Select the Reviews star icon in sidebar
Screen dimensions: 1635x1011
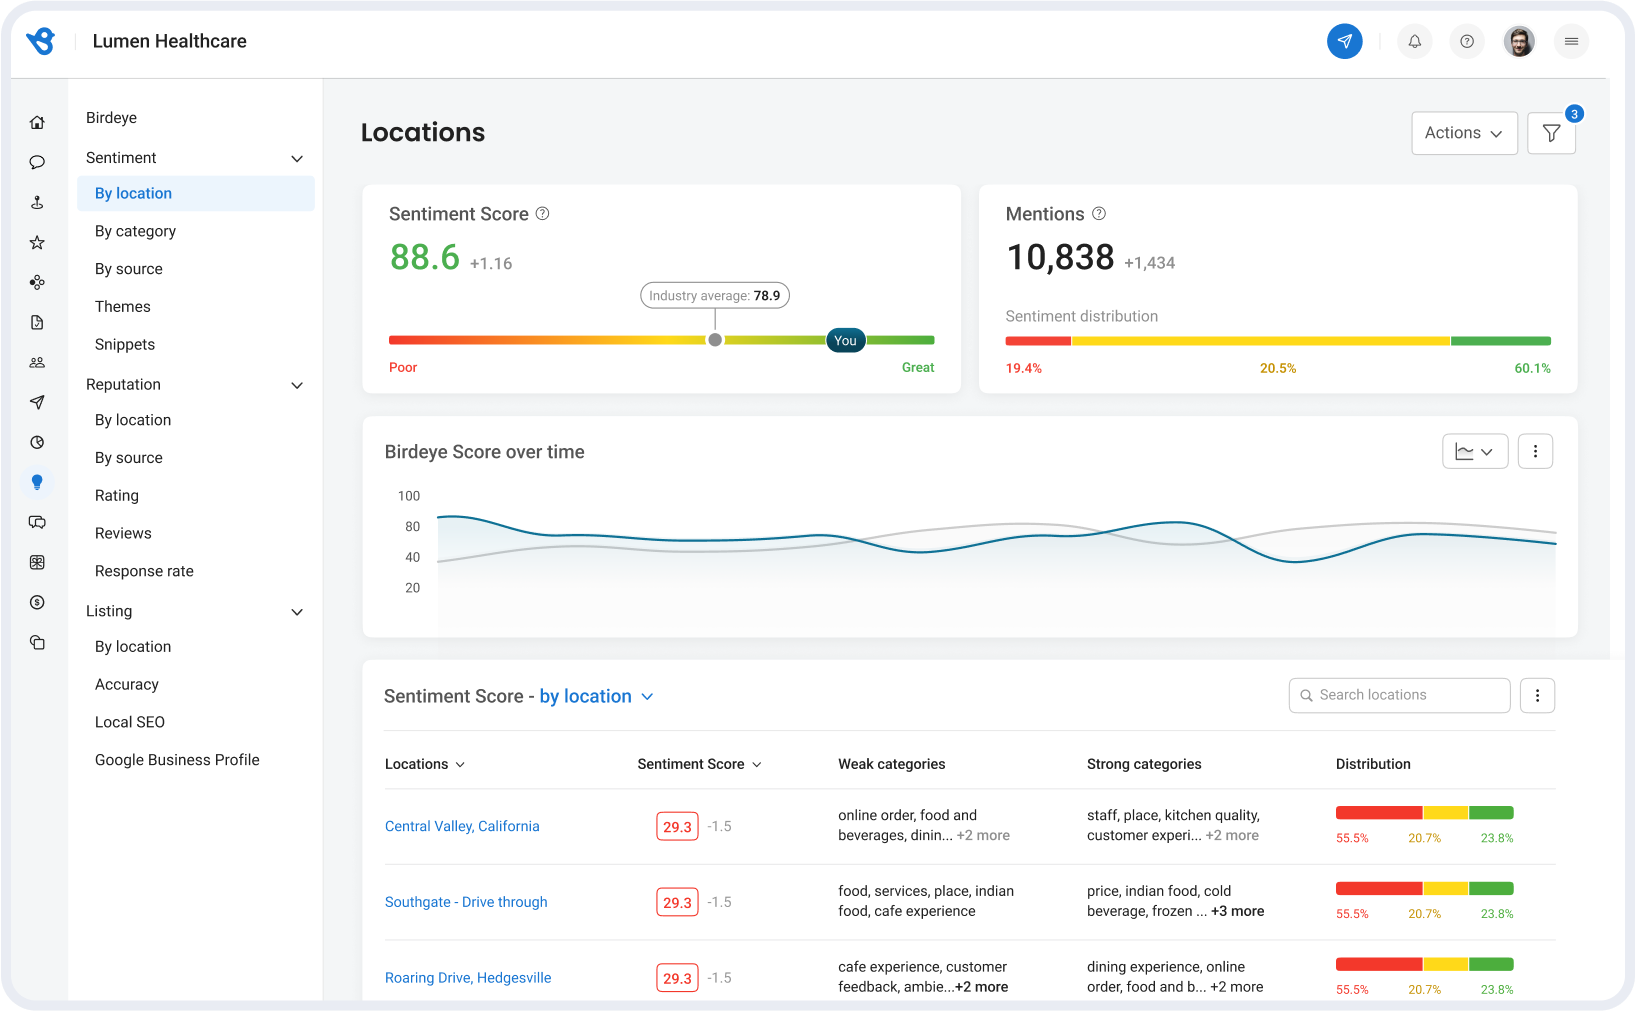coord(37,241)
